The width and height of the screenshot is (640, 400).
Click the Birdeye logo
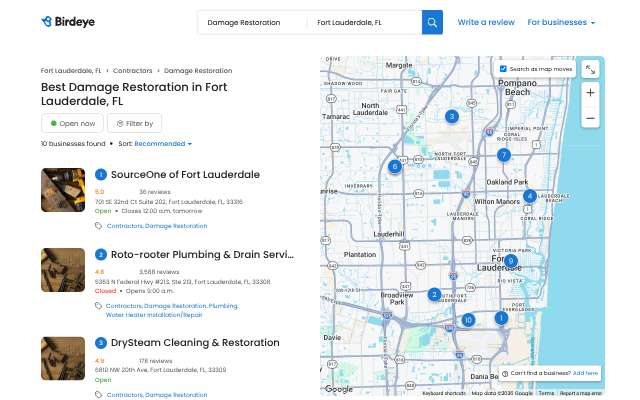(x=68, y=22)
